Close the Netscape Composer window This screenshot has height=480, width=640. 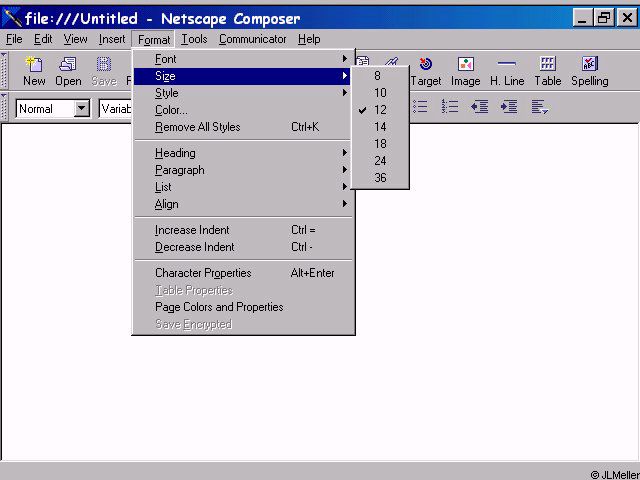click(x=627, y=18)
